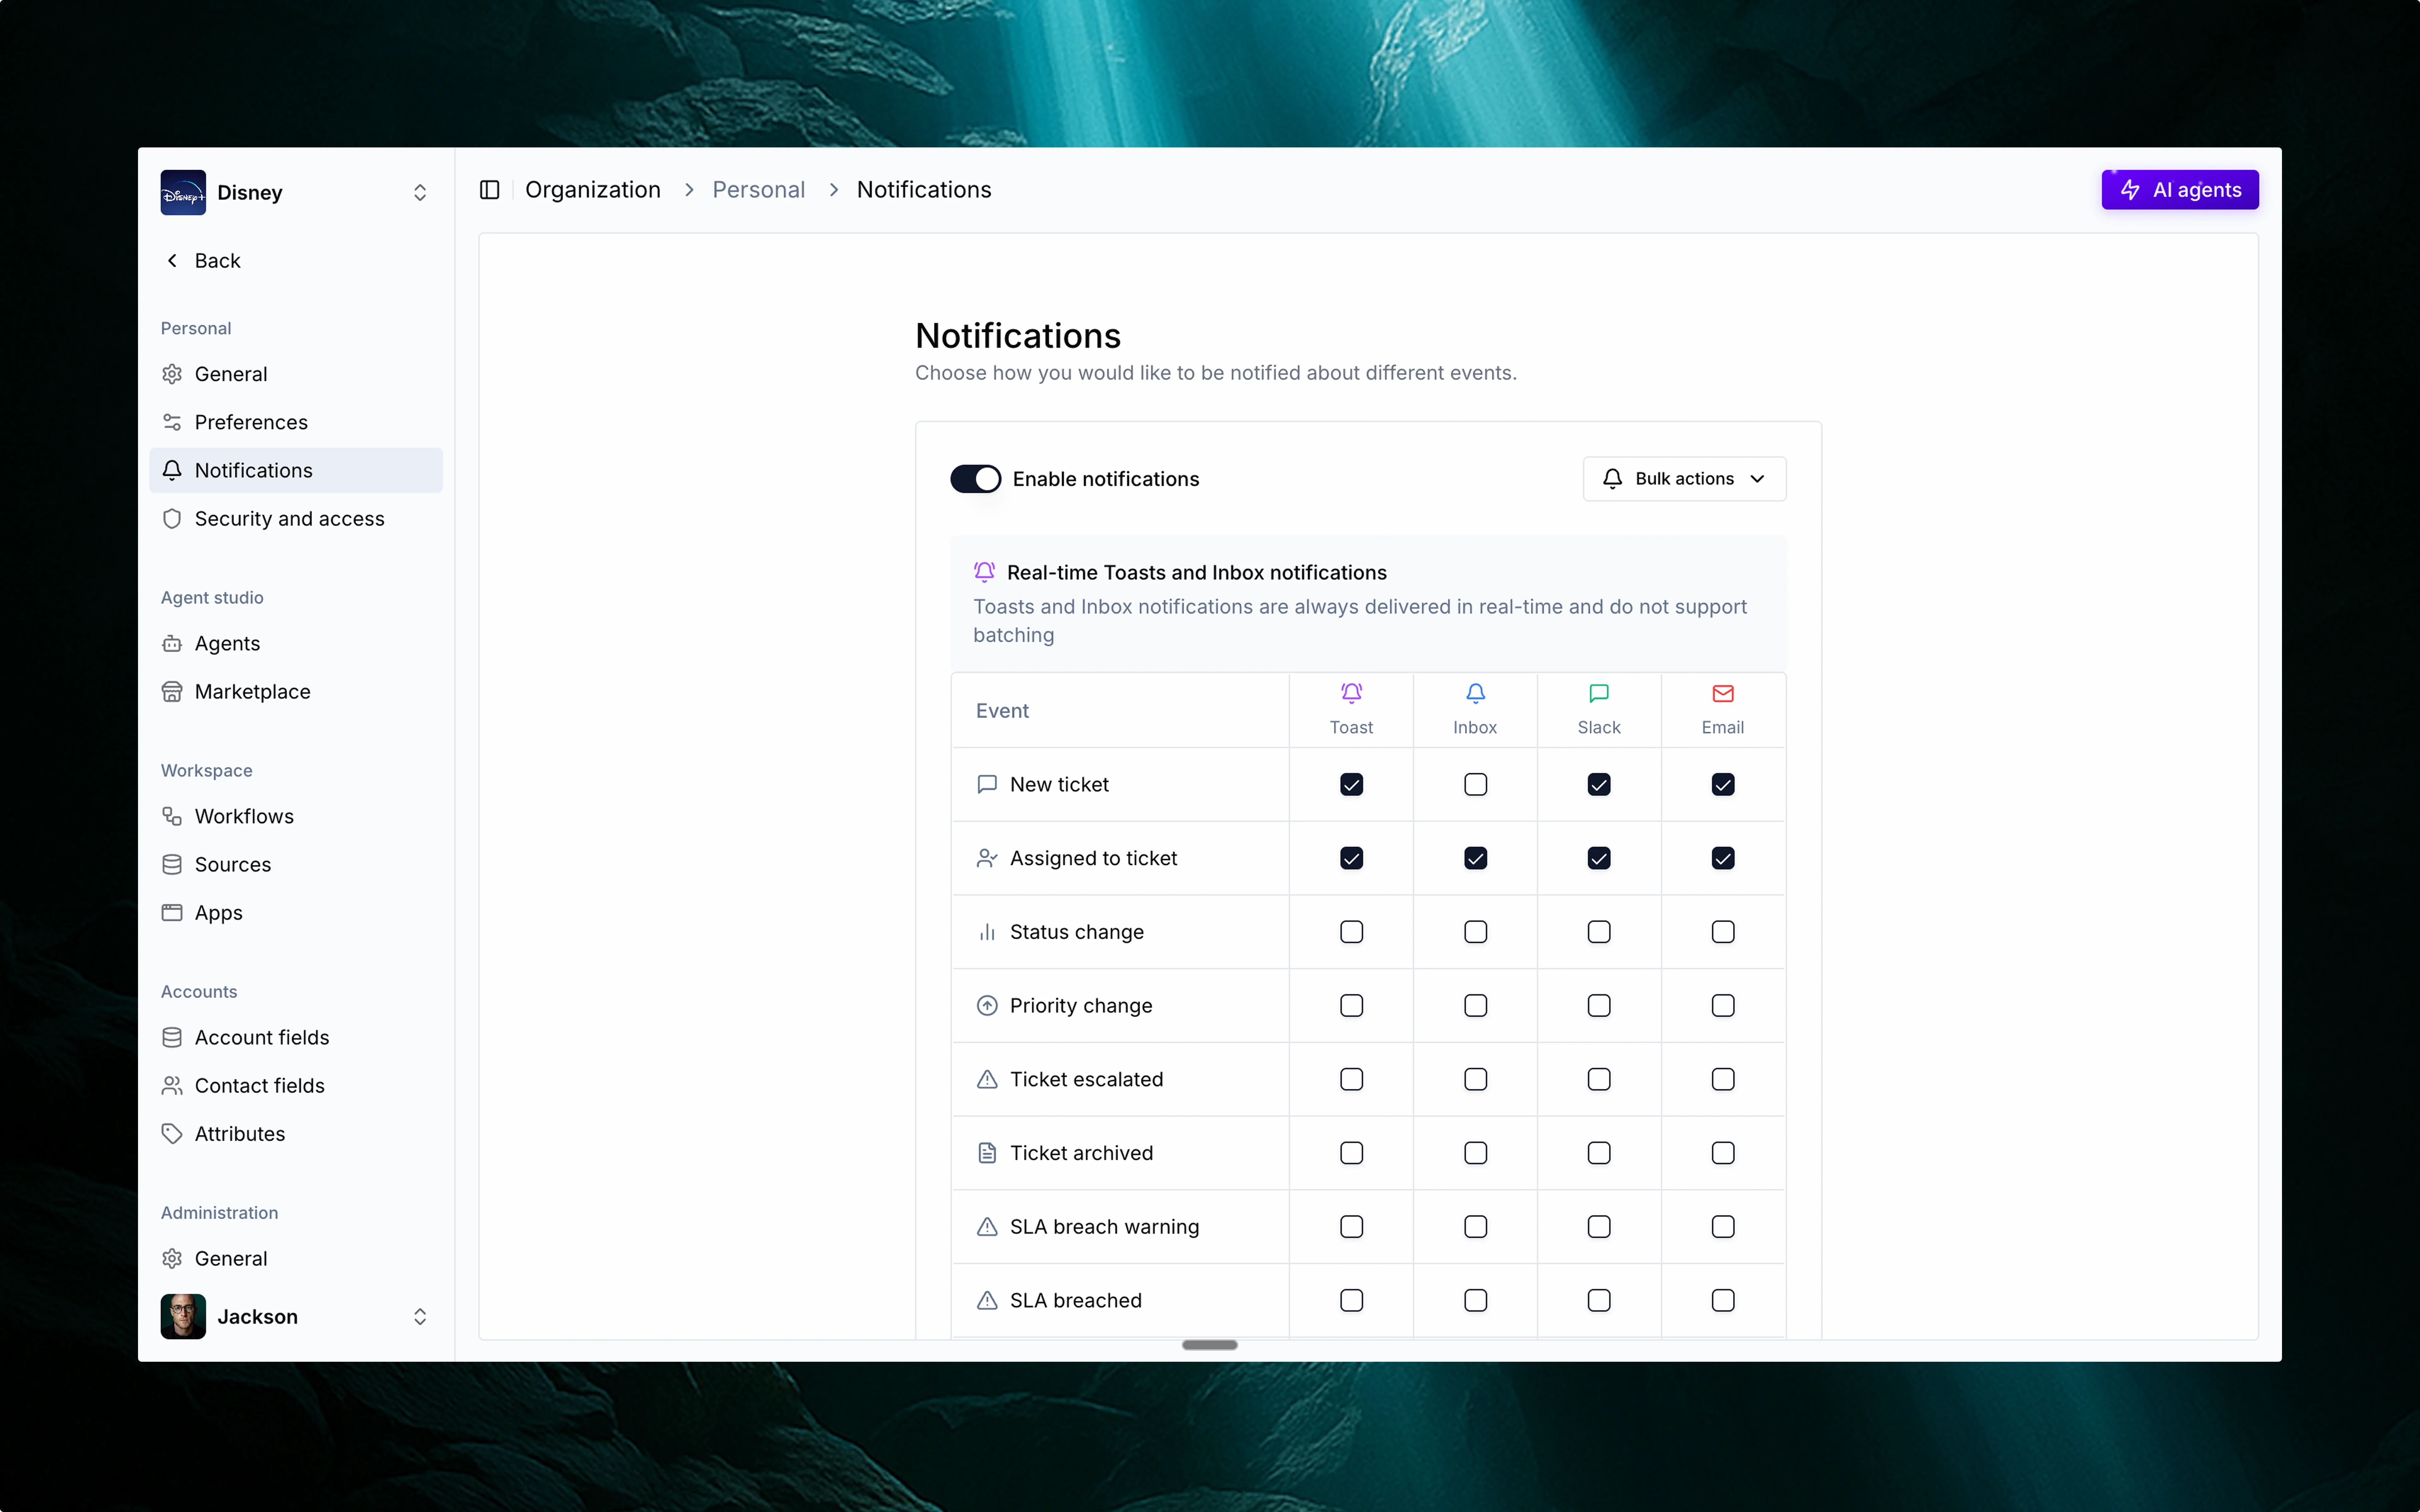Click the SLA breached warning icon
This screenshot has width=2420, height=1512.
[x=987, y=1300]
